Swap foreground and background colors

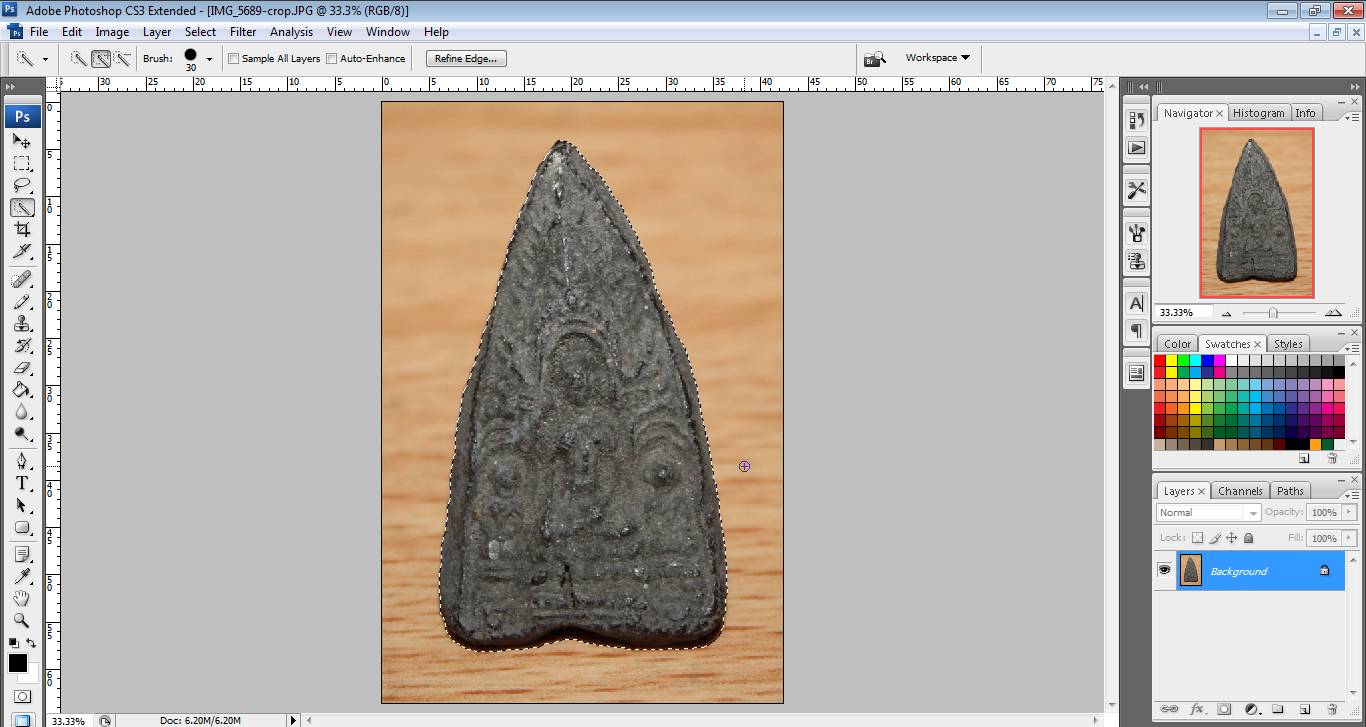click(31, 643)
